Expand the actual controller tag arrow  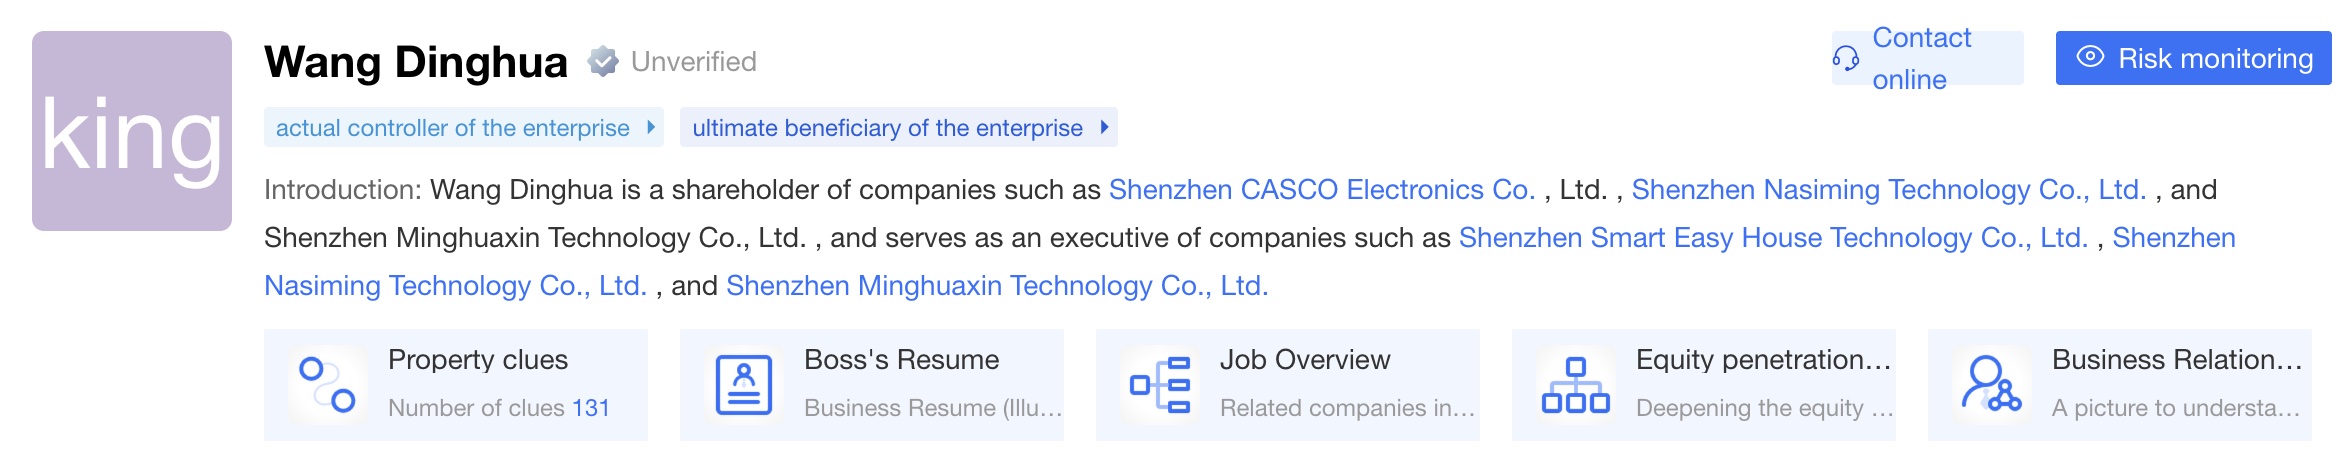coord(651,127)
